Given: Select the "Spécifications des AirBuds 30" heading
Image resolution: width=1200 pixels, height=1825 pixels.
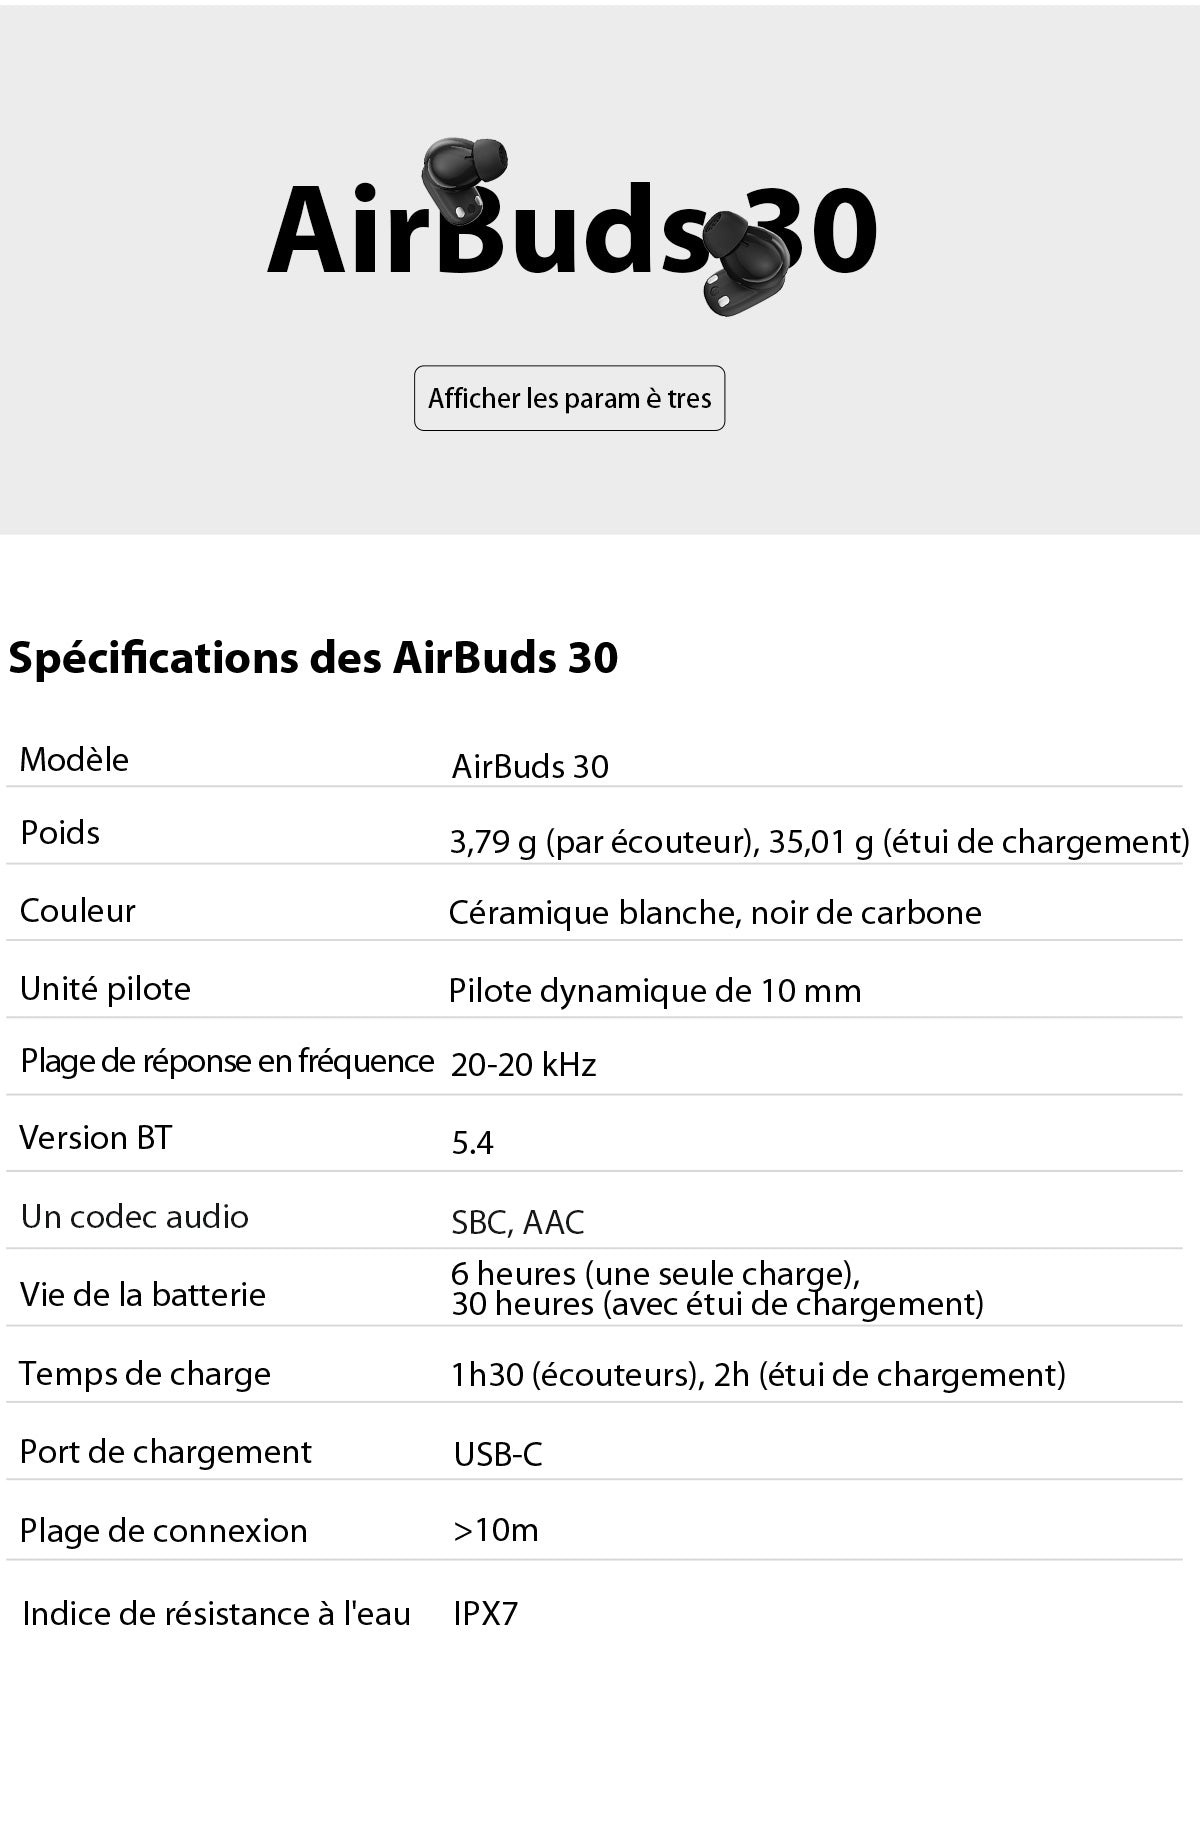Looking at the screenshot, I should tap(313, 658).
